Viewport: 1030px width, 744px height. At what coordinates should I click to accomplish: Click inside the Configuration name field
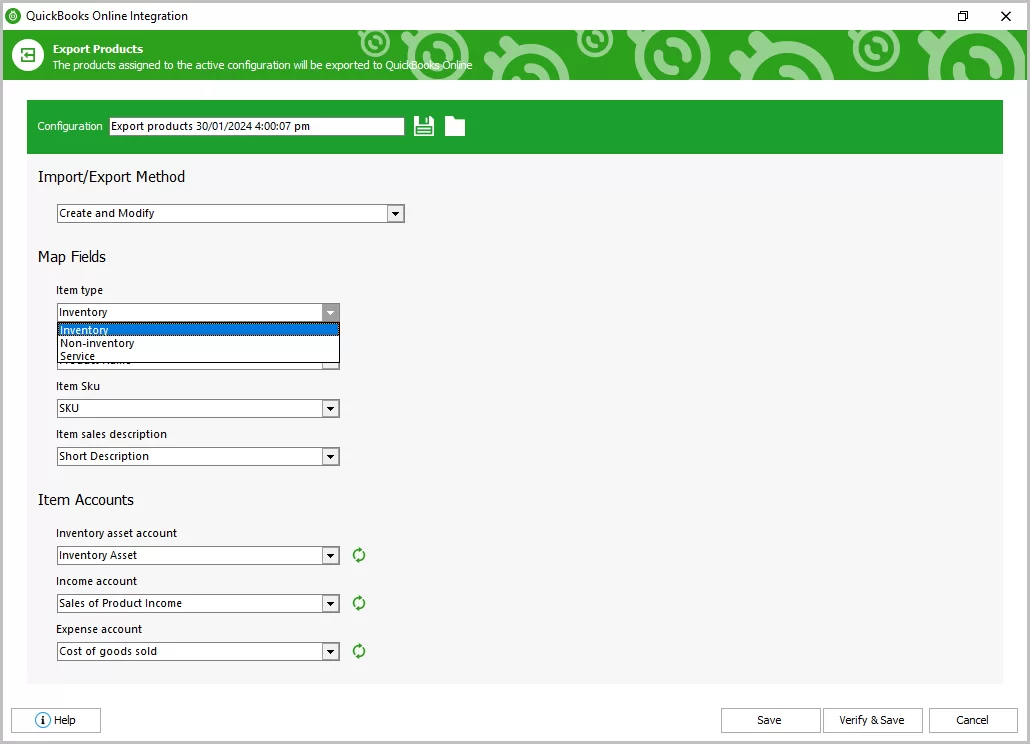[x=255, y=125]
